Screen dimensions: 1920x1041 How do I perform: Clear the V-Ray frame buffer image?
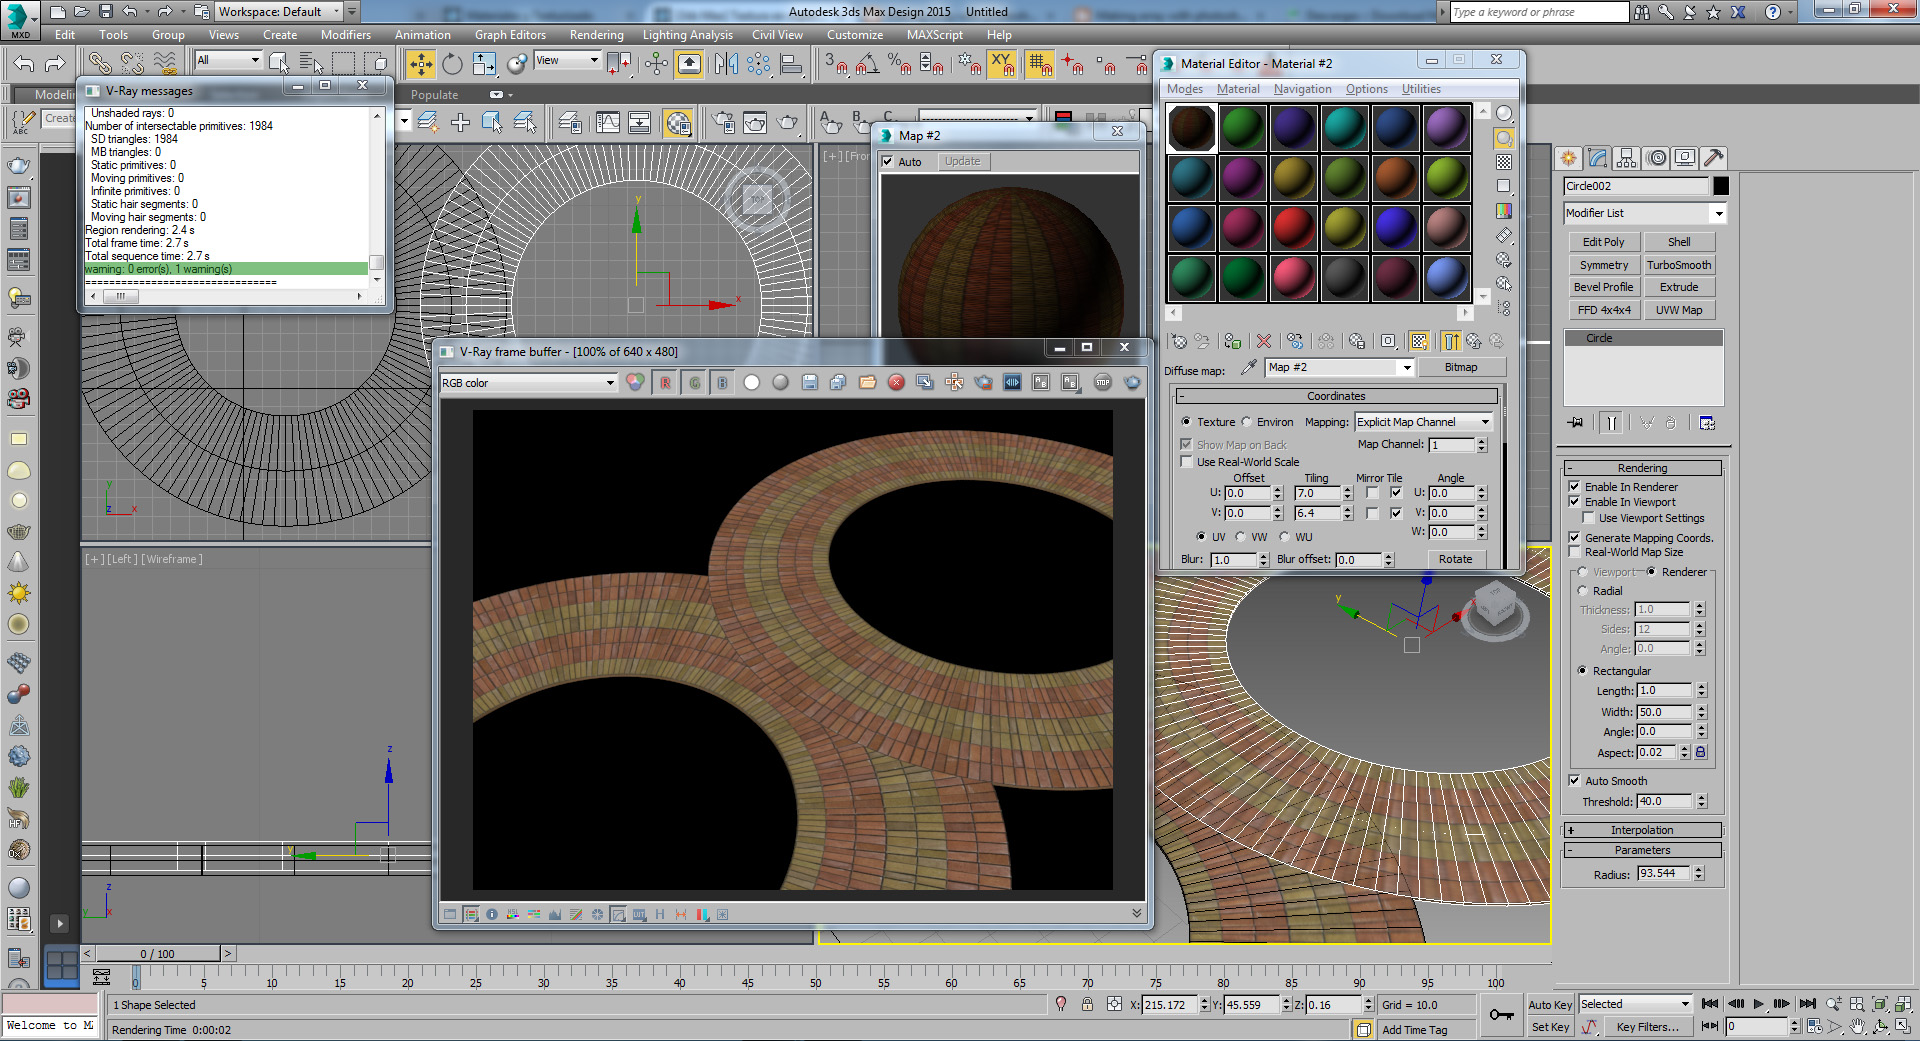896,382
